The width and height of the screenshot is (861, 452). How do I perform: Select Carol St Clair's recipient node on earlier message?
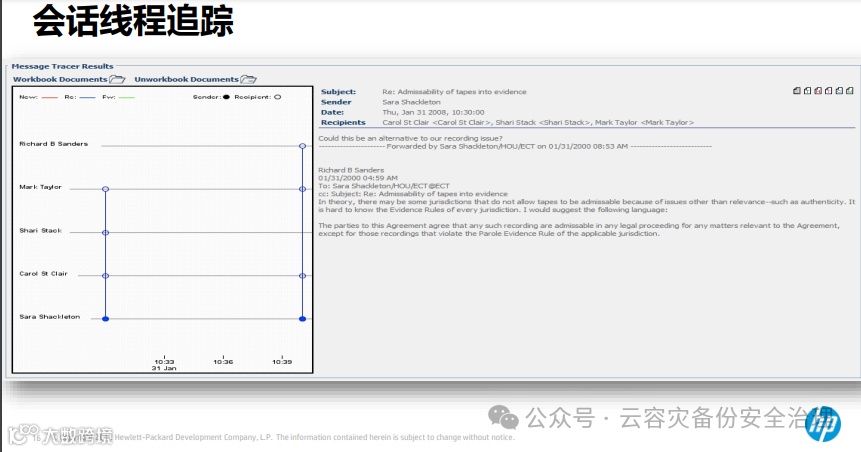click(x=105, y=276)
